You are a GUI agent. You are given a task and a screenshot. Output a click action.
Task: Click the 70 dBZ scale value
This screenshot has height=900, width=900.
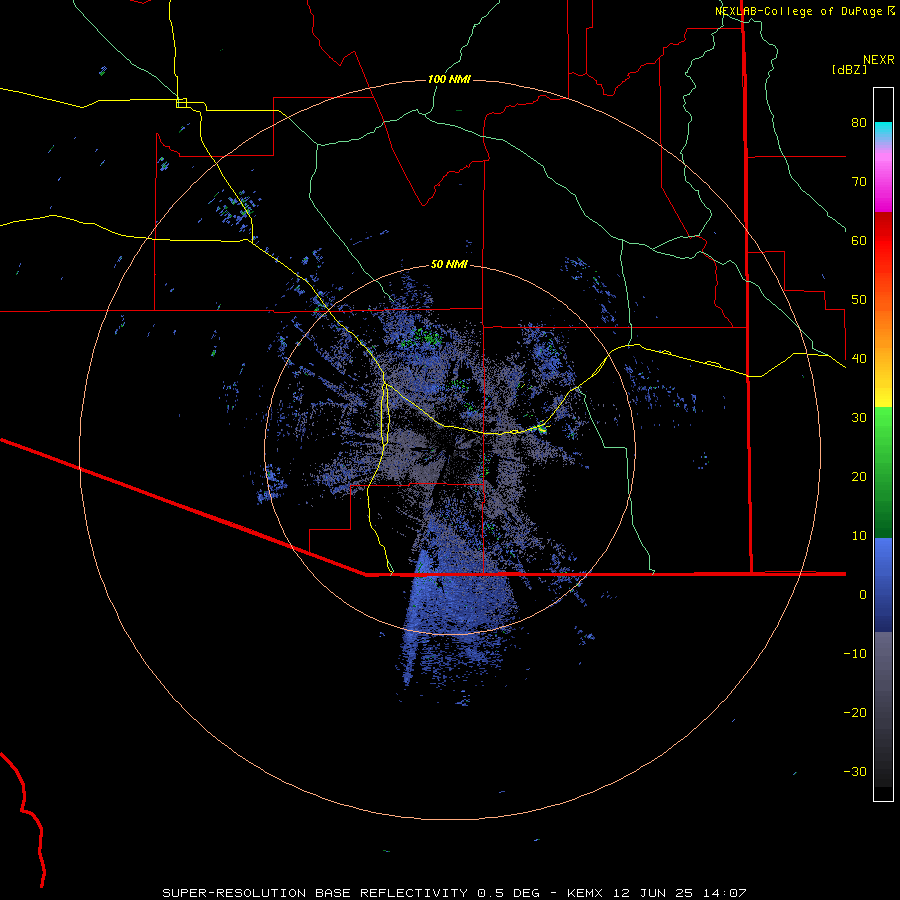click(859, 182)
